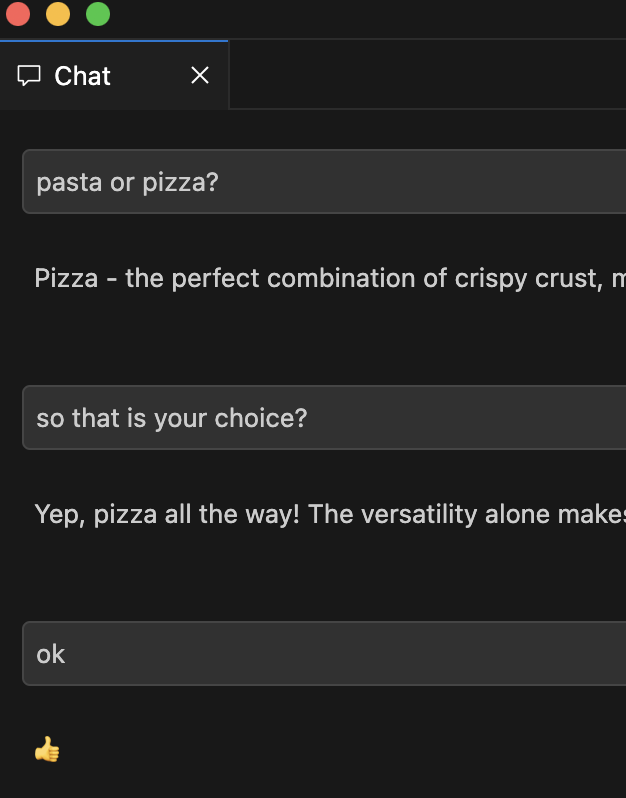
Task: Click the thumbs-up emoji response
Action: tap(47, 749)
